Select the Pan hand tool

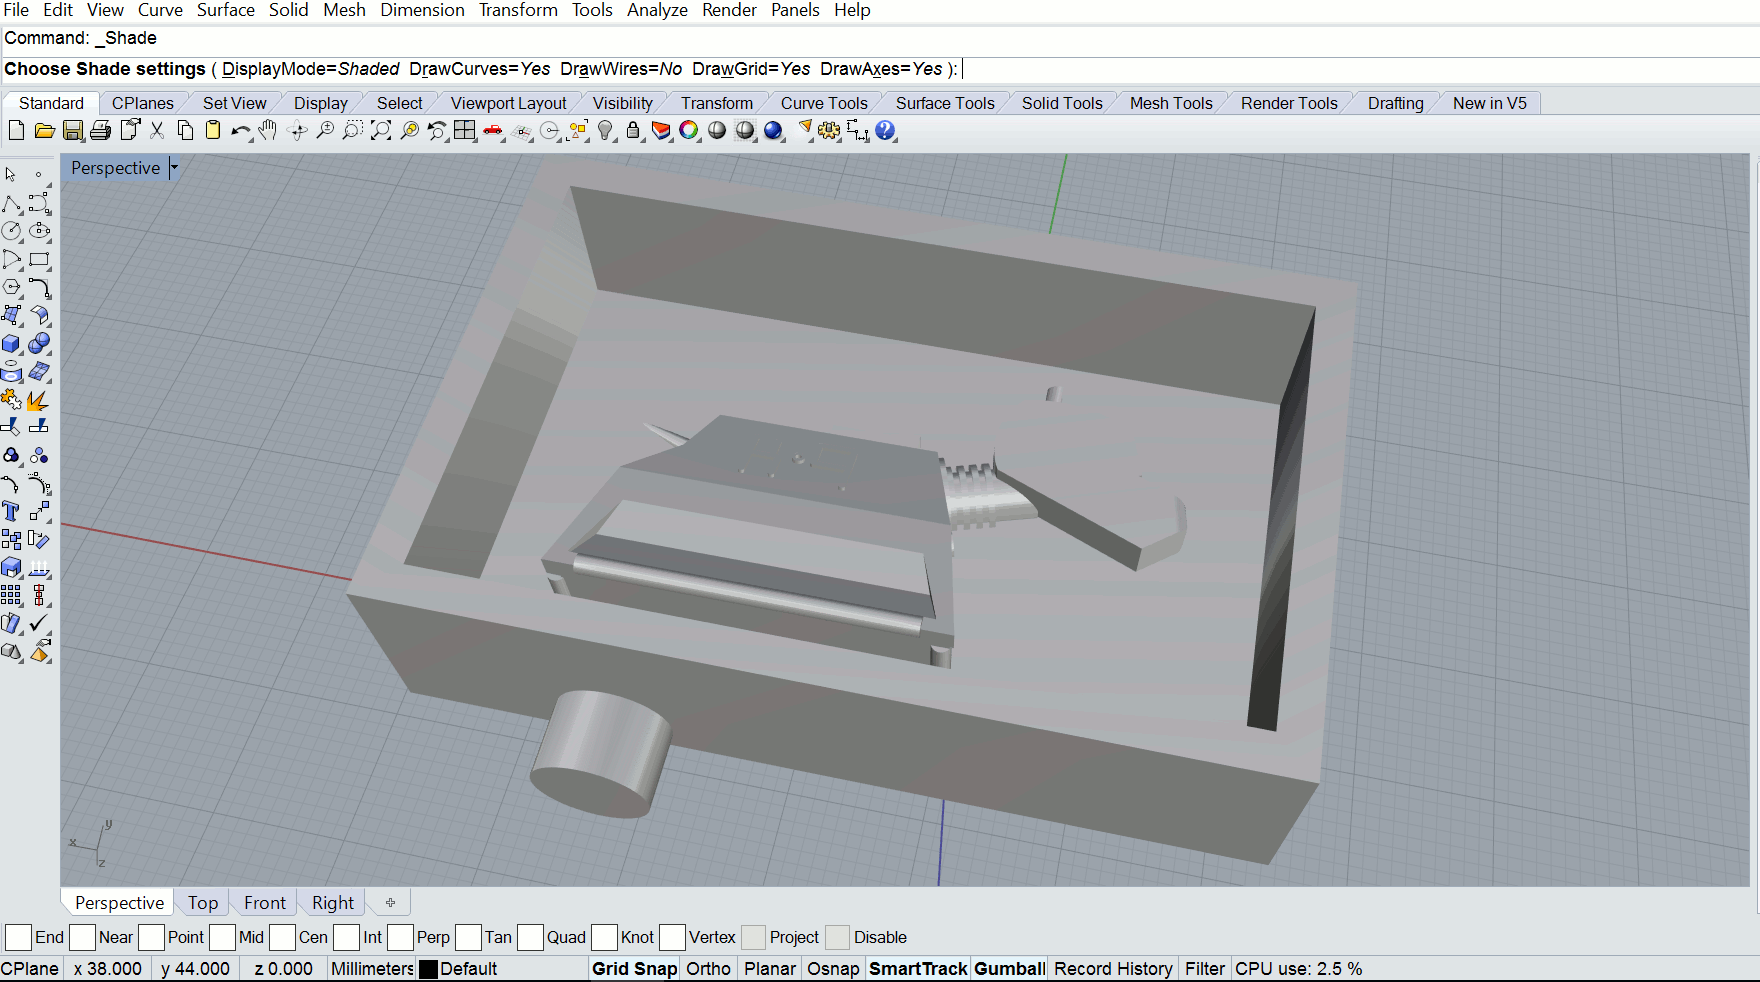point(268,131)
